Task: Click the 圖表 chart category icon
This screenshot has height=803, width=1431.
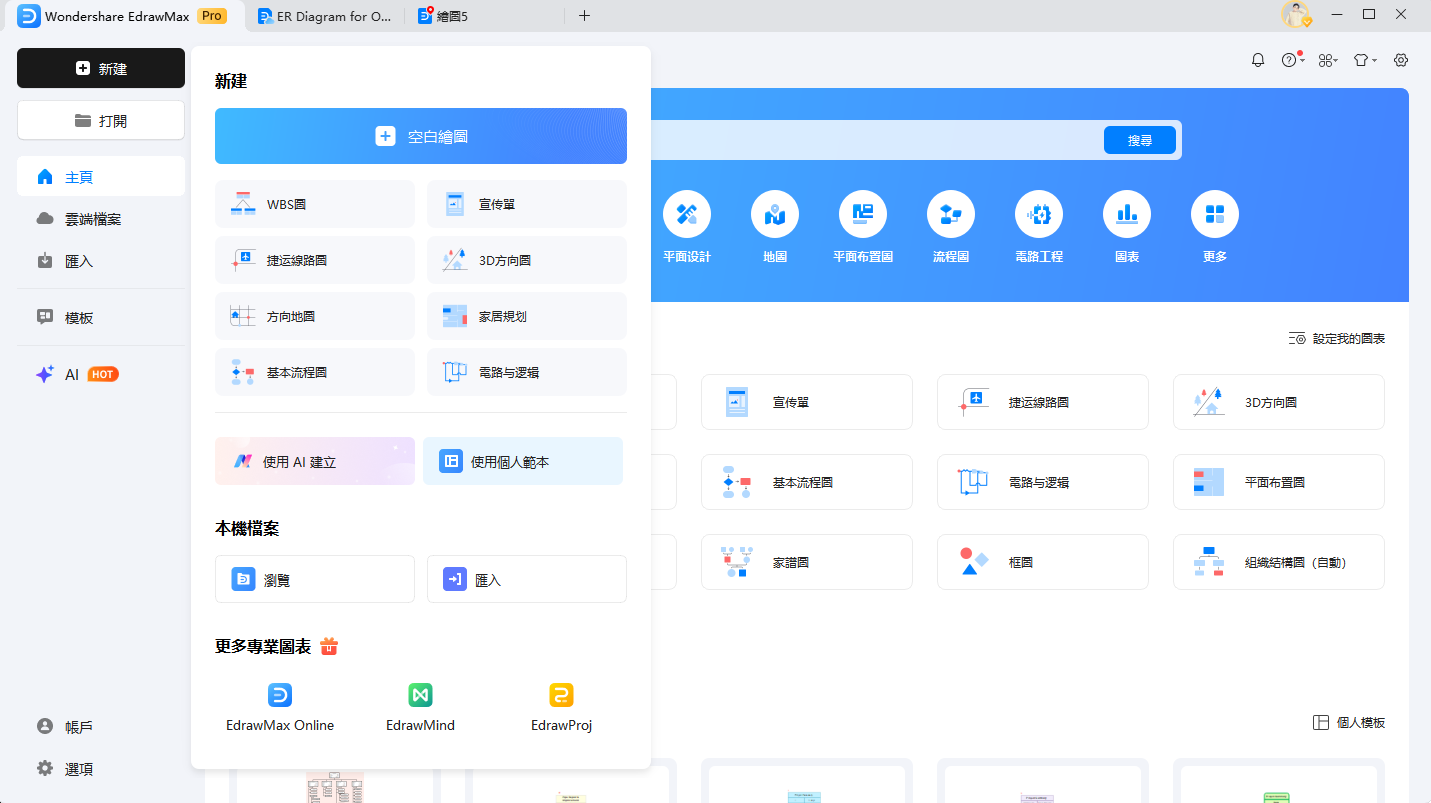Action: pos(1127,214)
